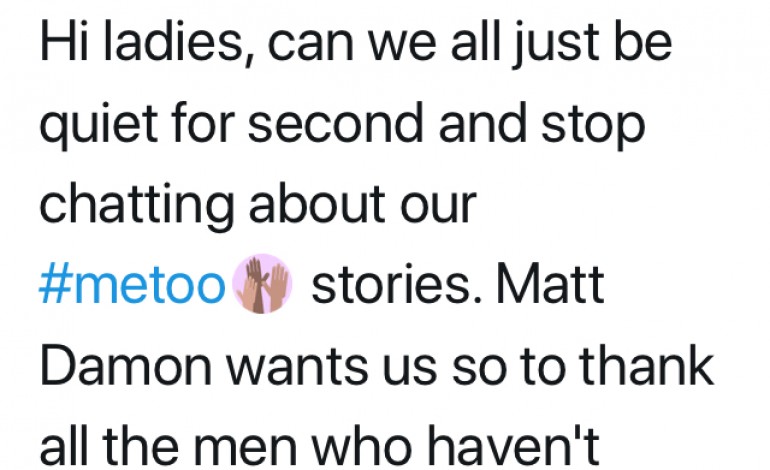Image resolution: width=770 pixels, height=470 pixels.
Task: Open the #metoo hashtag link
Action: 132,284
